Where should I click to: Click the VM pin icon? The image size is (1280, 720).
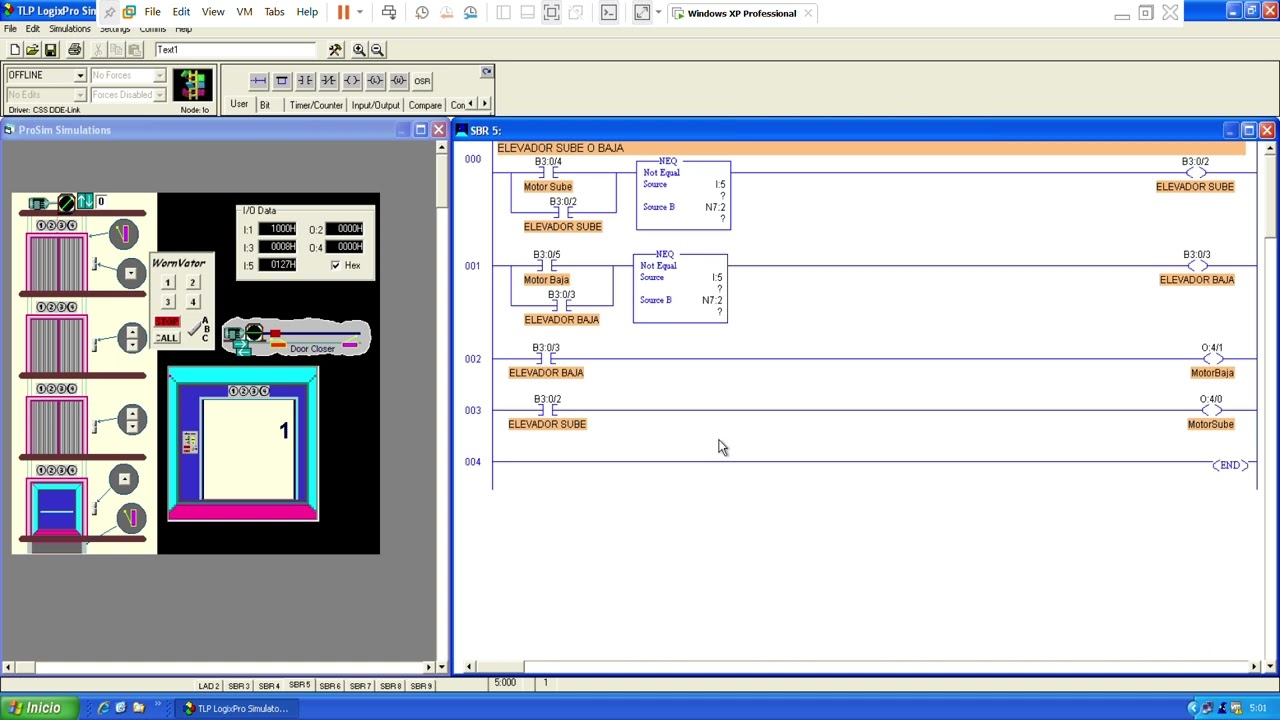(x=110, y=13)
